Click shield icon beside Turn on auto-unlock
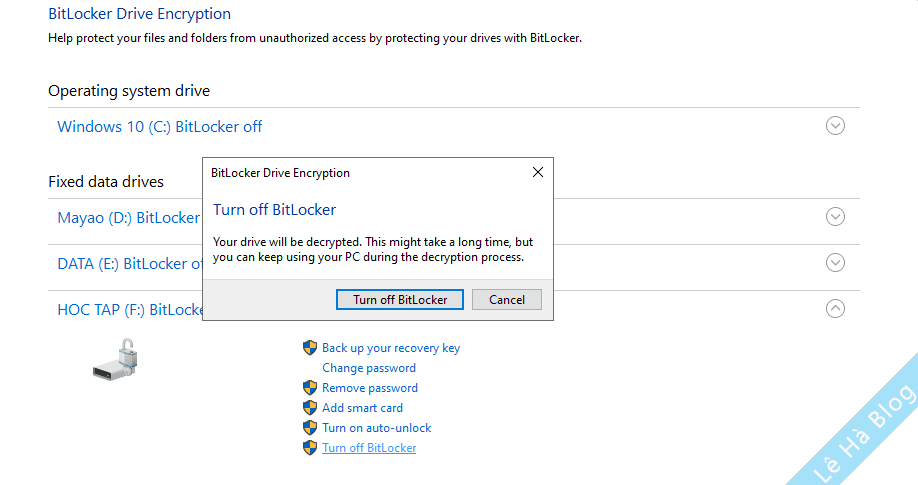Image resolution: width=918 pixels, height=485 pixels. (x=309, y=428)
